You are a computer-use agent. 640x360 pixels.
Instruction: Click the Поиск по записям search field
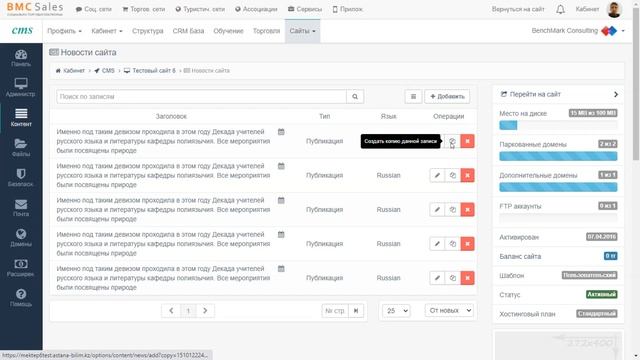coord(202,97)
